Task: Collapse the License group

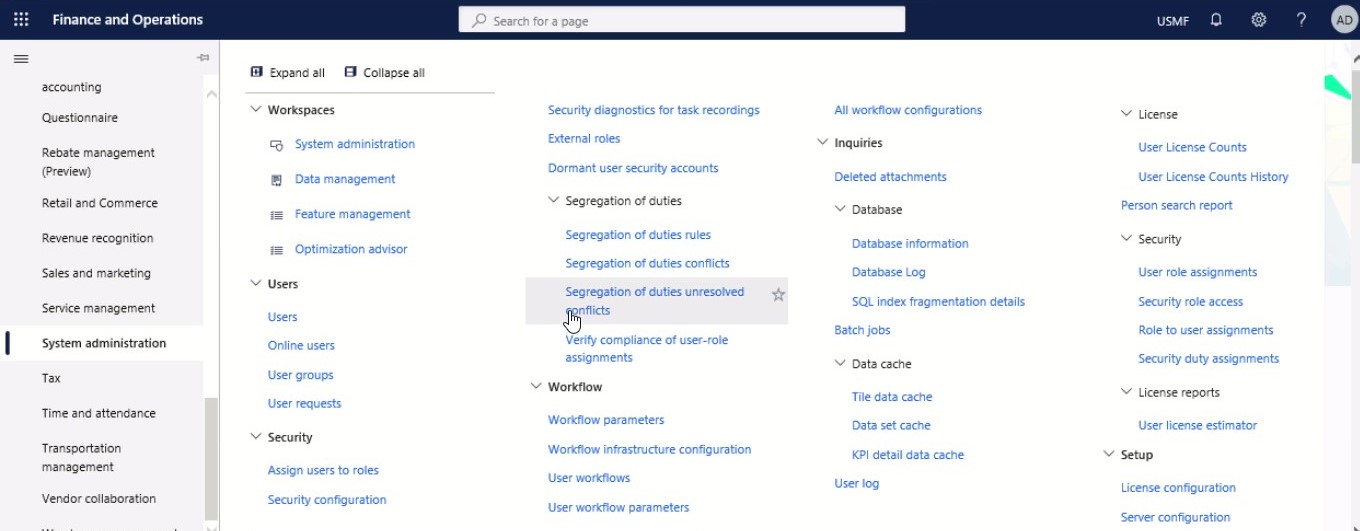Action: coord(1126,114)
